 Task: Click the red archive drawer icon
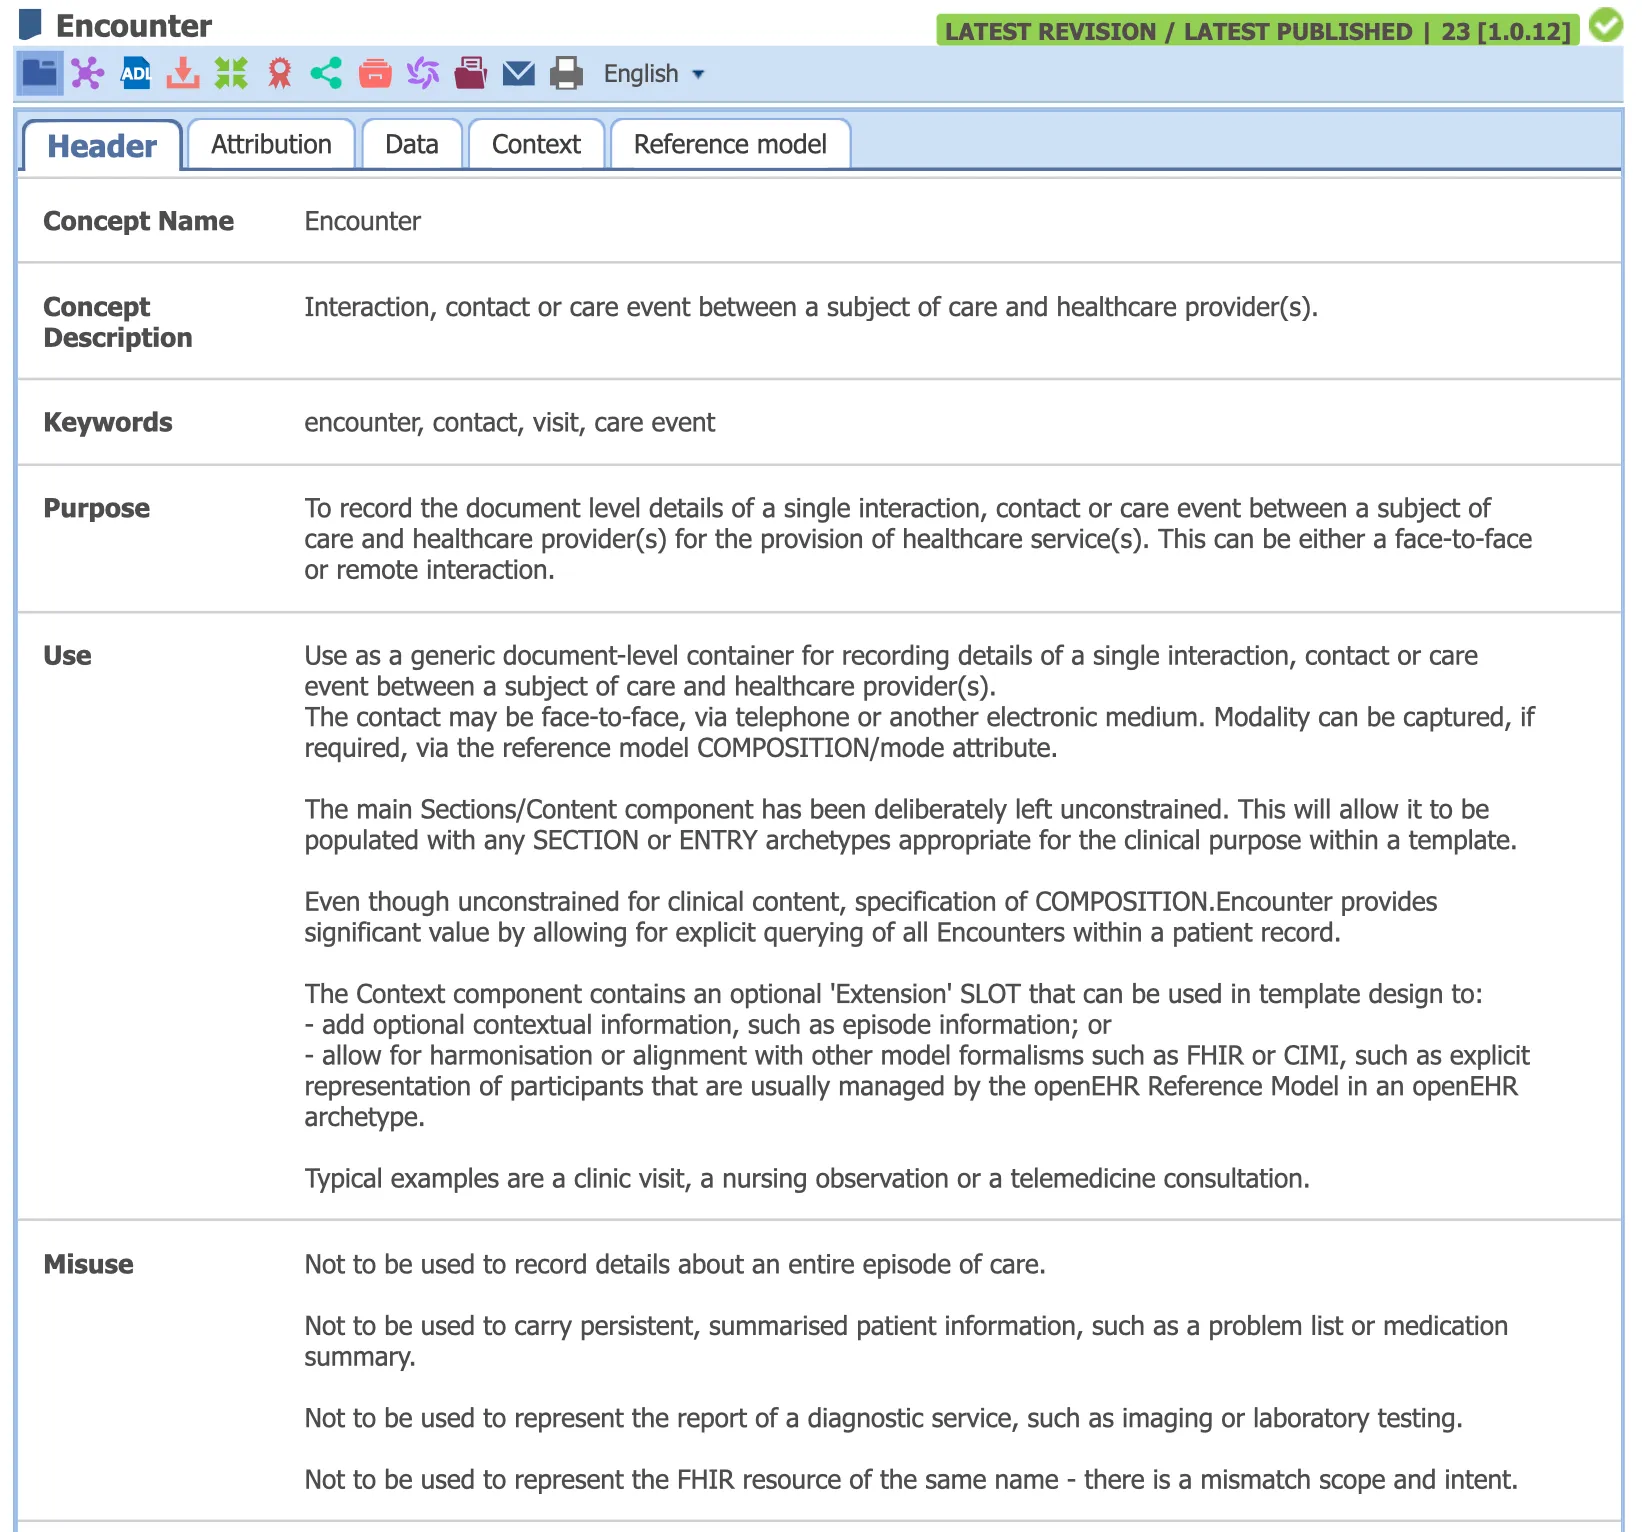[375, 73]
